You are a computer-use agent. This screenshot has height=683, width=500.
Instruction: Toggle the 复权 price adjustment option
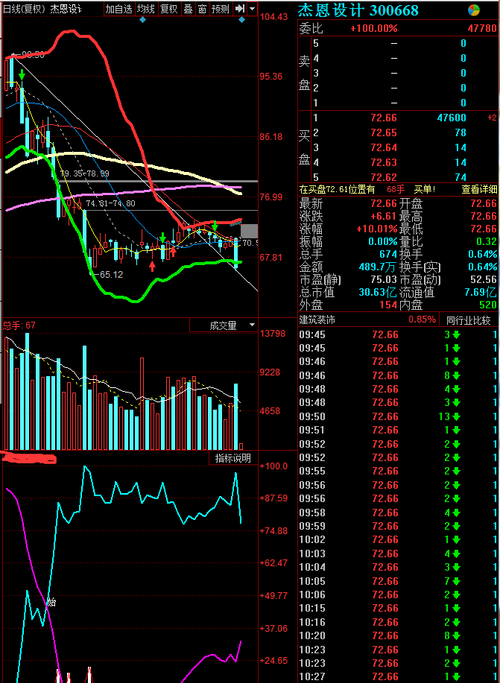[169, 8]
